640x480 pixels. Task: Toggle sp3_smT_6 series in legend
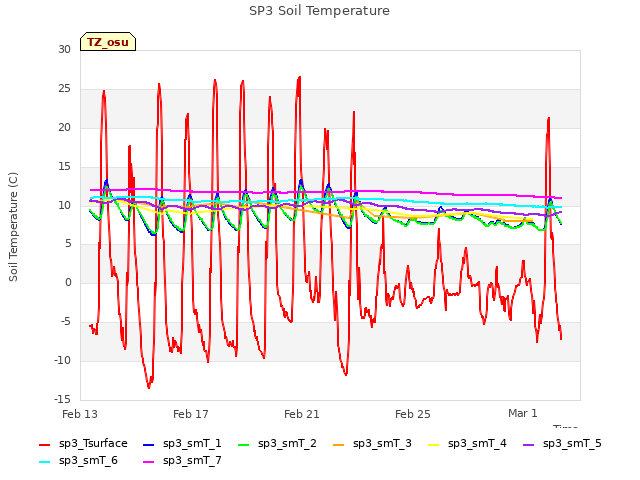coord(78,460)
